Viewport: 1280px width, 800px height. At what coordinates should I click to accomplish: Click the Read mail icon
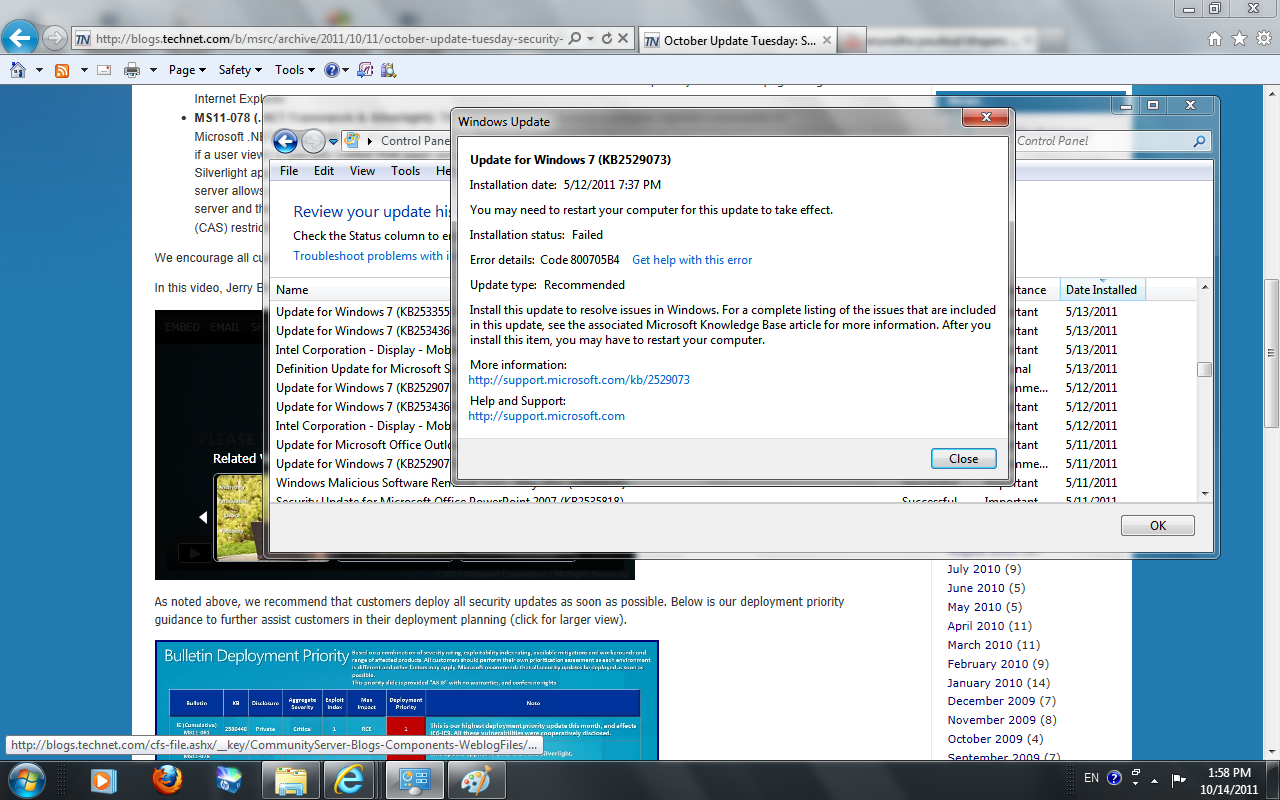105,70
